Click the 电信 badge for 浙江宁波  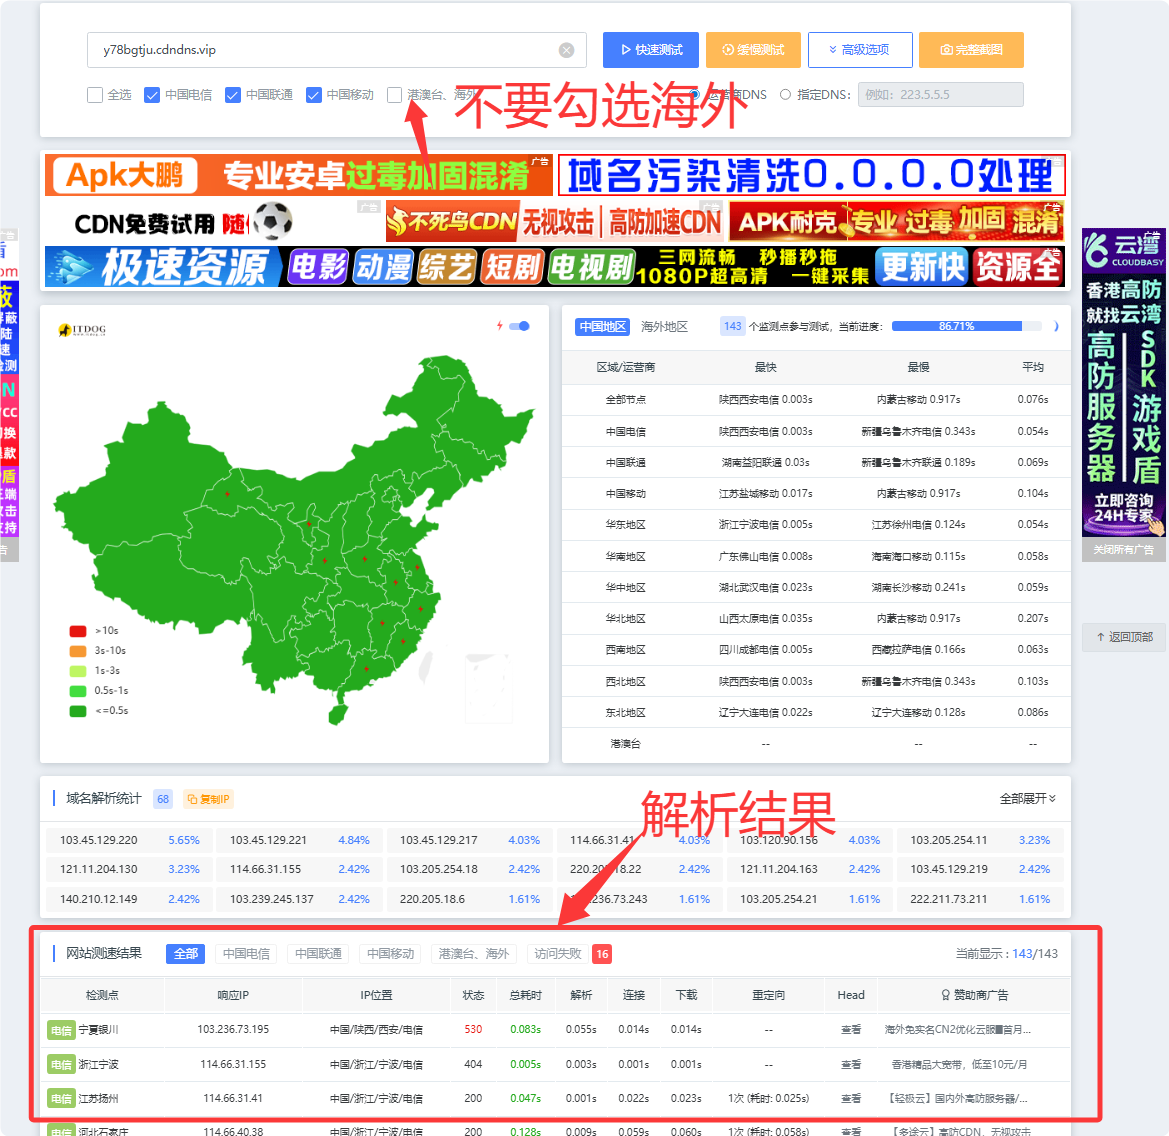[61, 1064]
